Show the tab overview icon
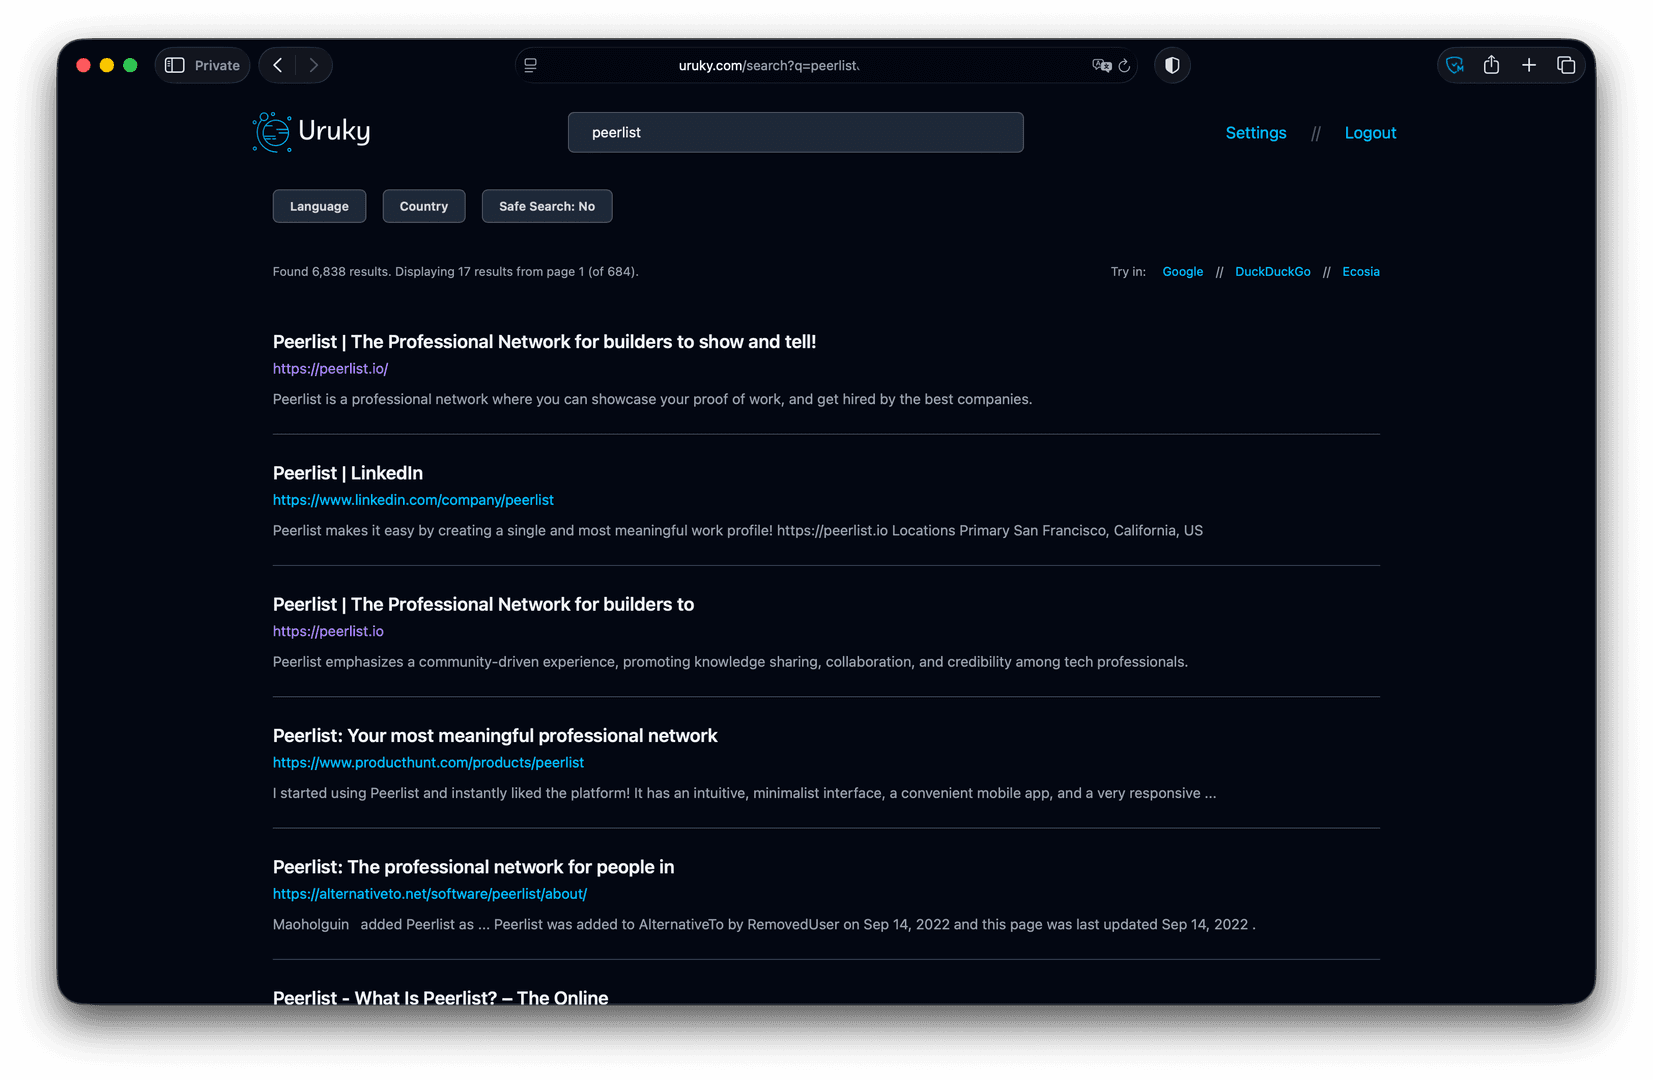The width and height of the screenshot is (1653, 1080). pos(1566,65)
